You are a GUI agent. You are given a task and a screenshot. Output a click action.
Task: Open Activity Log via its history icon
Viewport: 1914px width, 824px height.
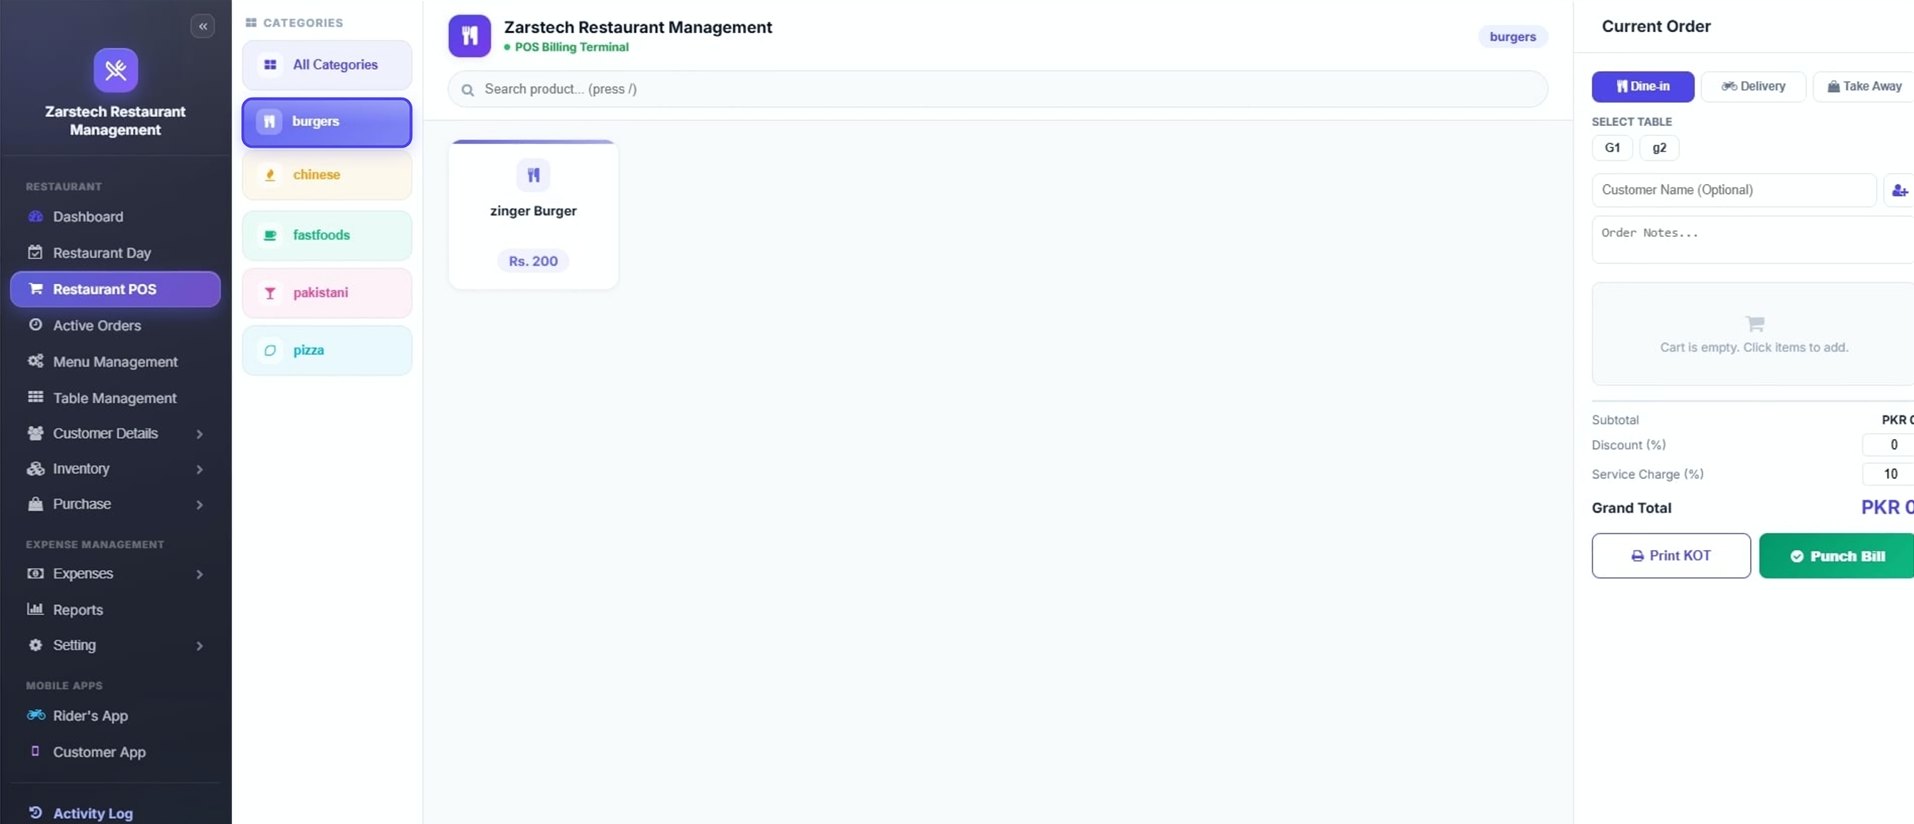tap(36, 813)
